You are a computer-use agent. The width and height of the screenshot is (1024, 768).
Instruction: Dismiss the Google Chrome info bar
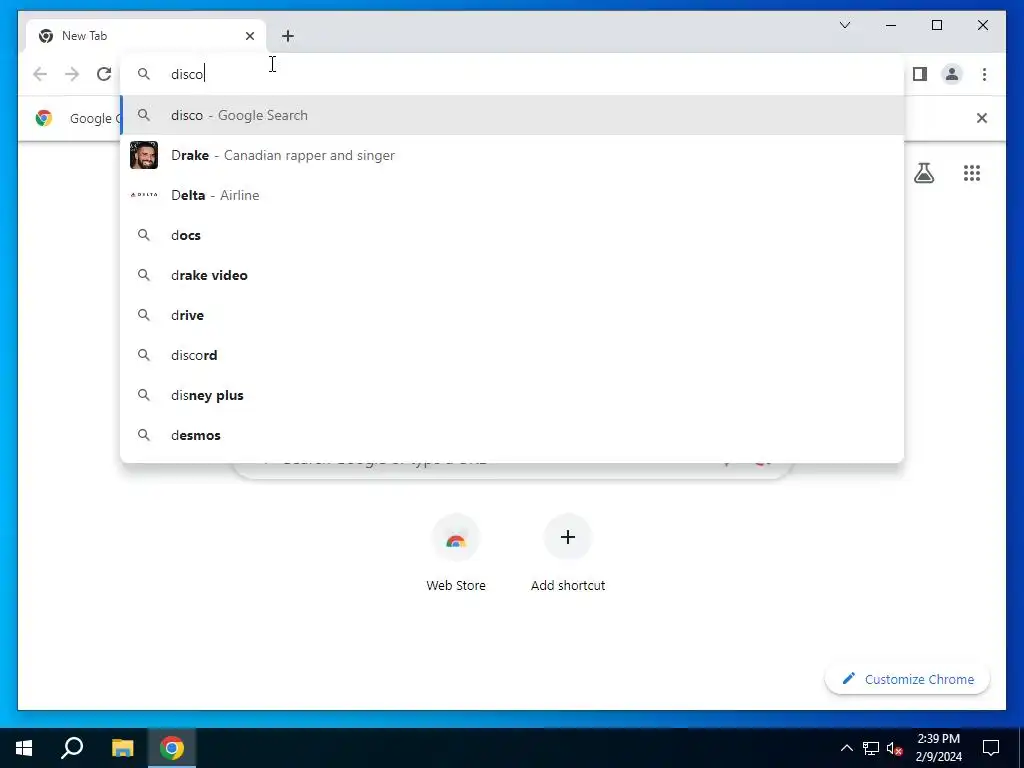(982, 118)
